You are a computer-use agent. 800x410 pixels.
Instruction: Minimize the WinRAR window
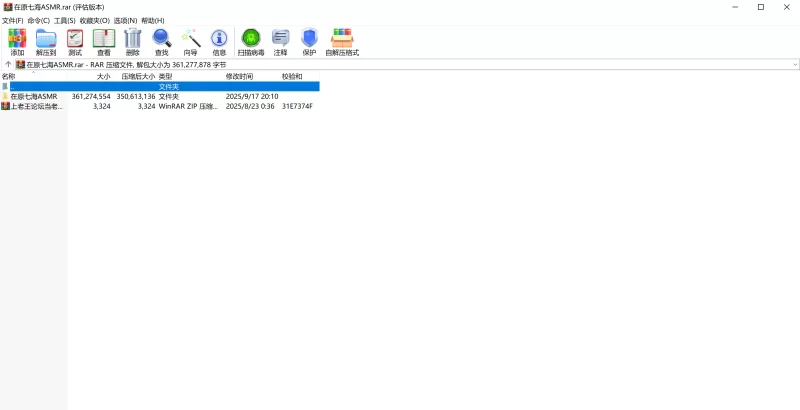(x=735, y=7)
